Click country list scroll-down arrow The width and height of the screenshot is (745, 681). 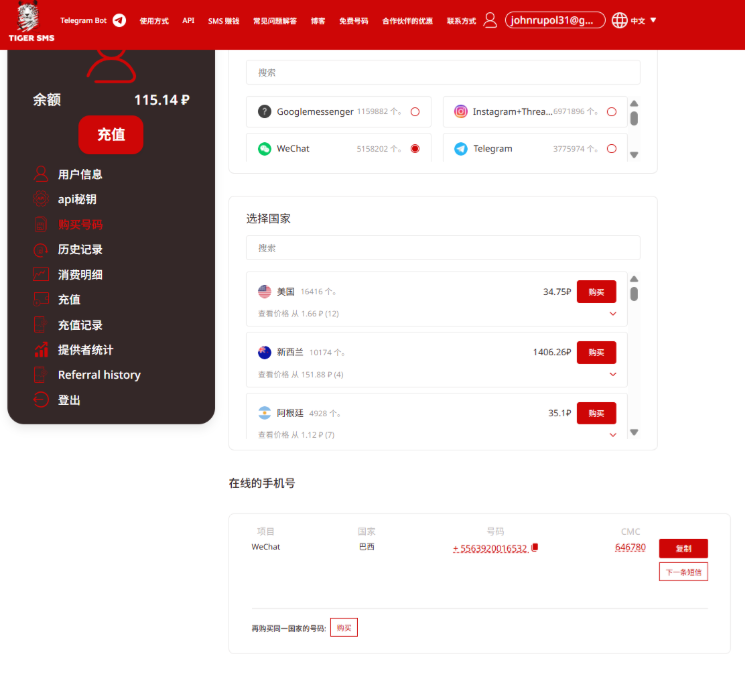(634, 432)
